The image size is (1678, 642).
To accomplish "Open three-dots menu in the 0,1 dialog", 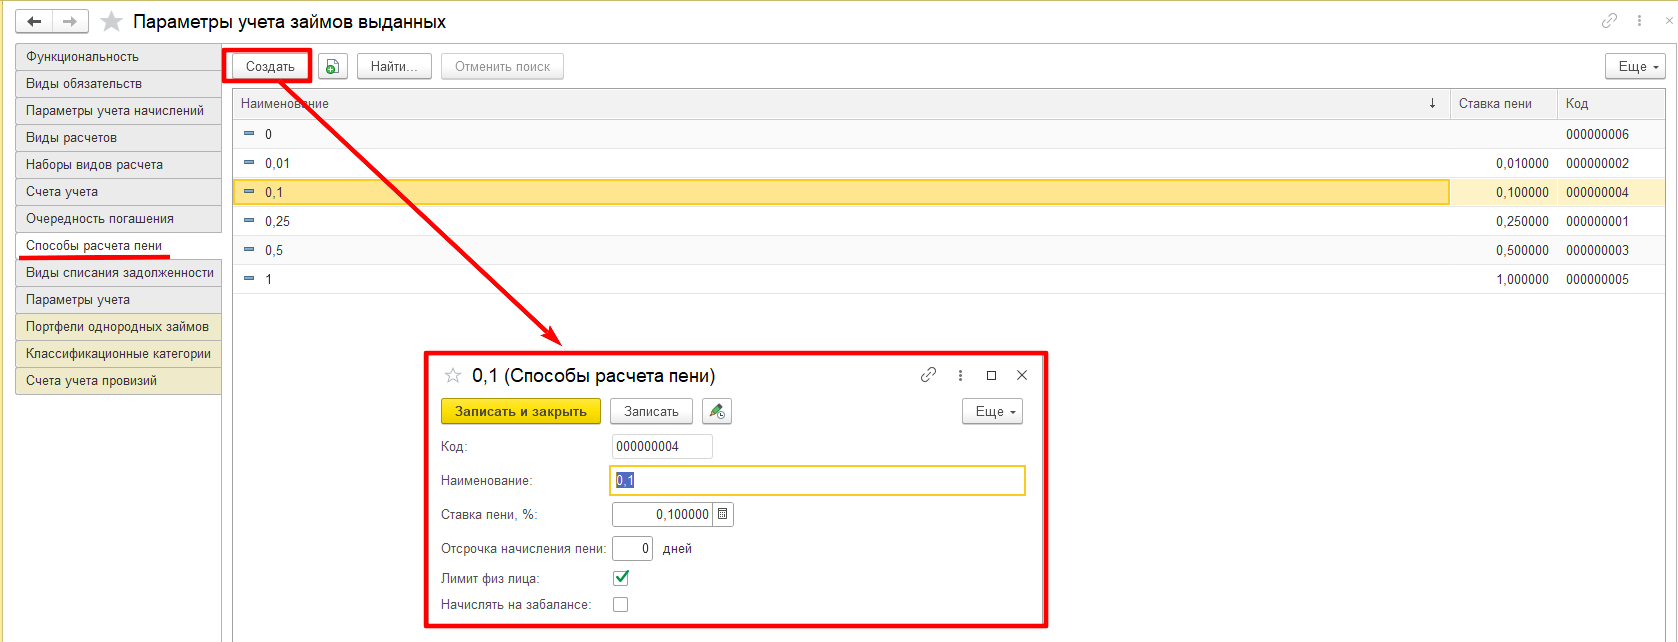I will 960,375.
